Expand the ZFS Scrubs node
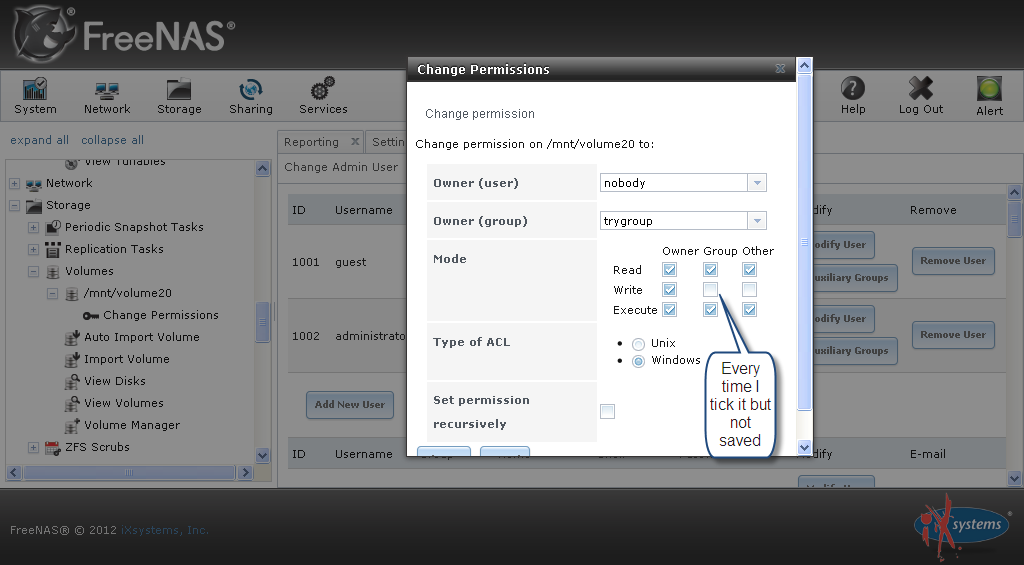Viewport: 1024px width, 565px height. (x=33, y=447)
